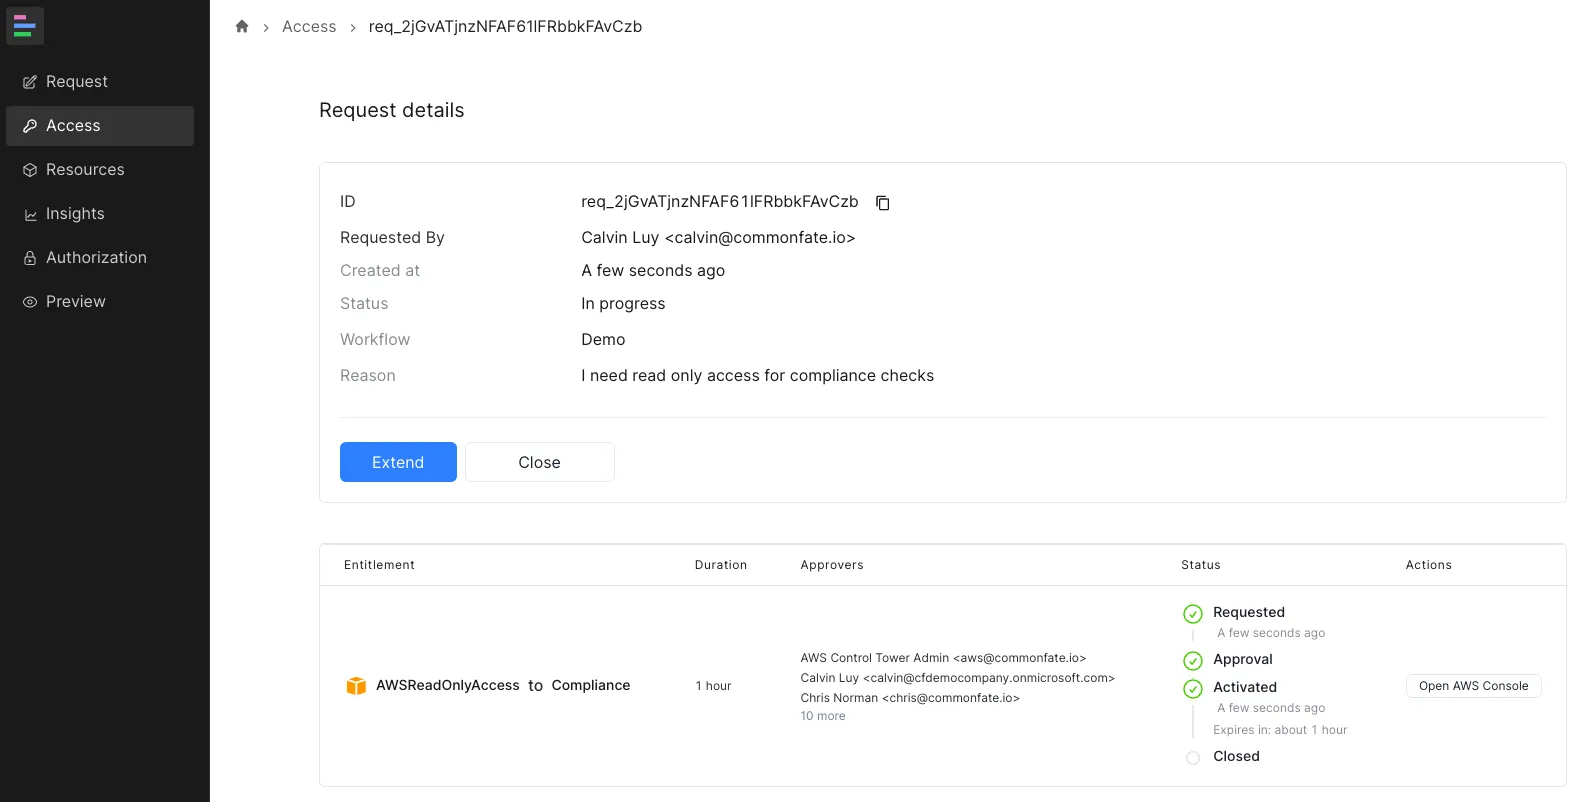Click the Common Fate logo icon
The width and height of the screenshot is (1594, 802).
25,26
